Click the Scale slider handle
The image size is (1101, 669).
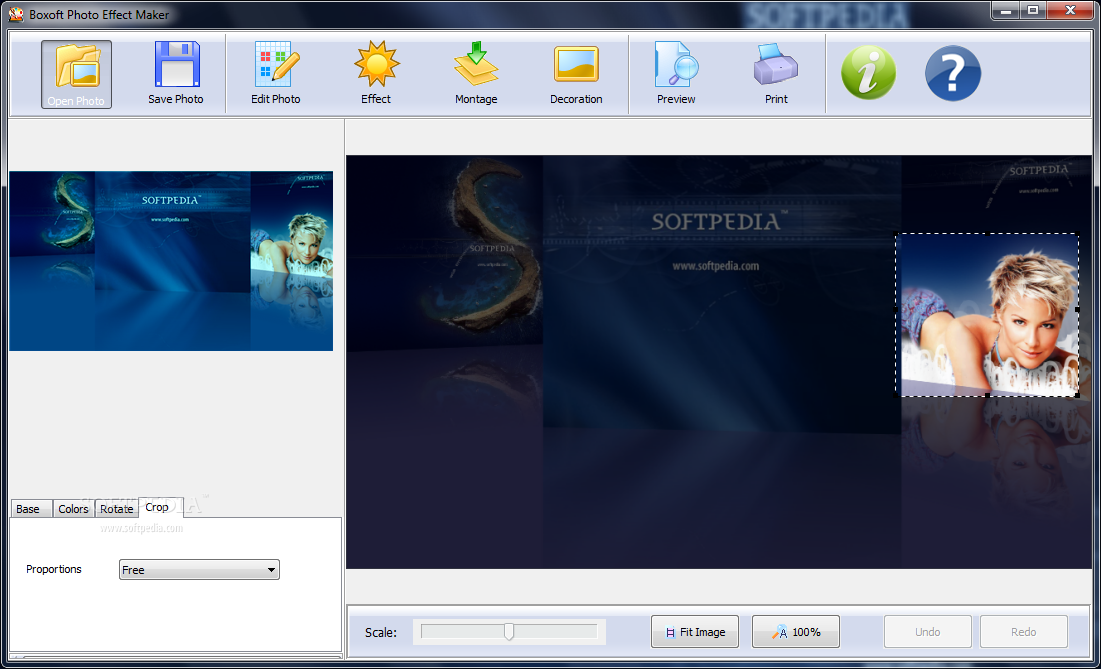(x=509, y=631)
